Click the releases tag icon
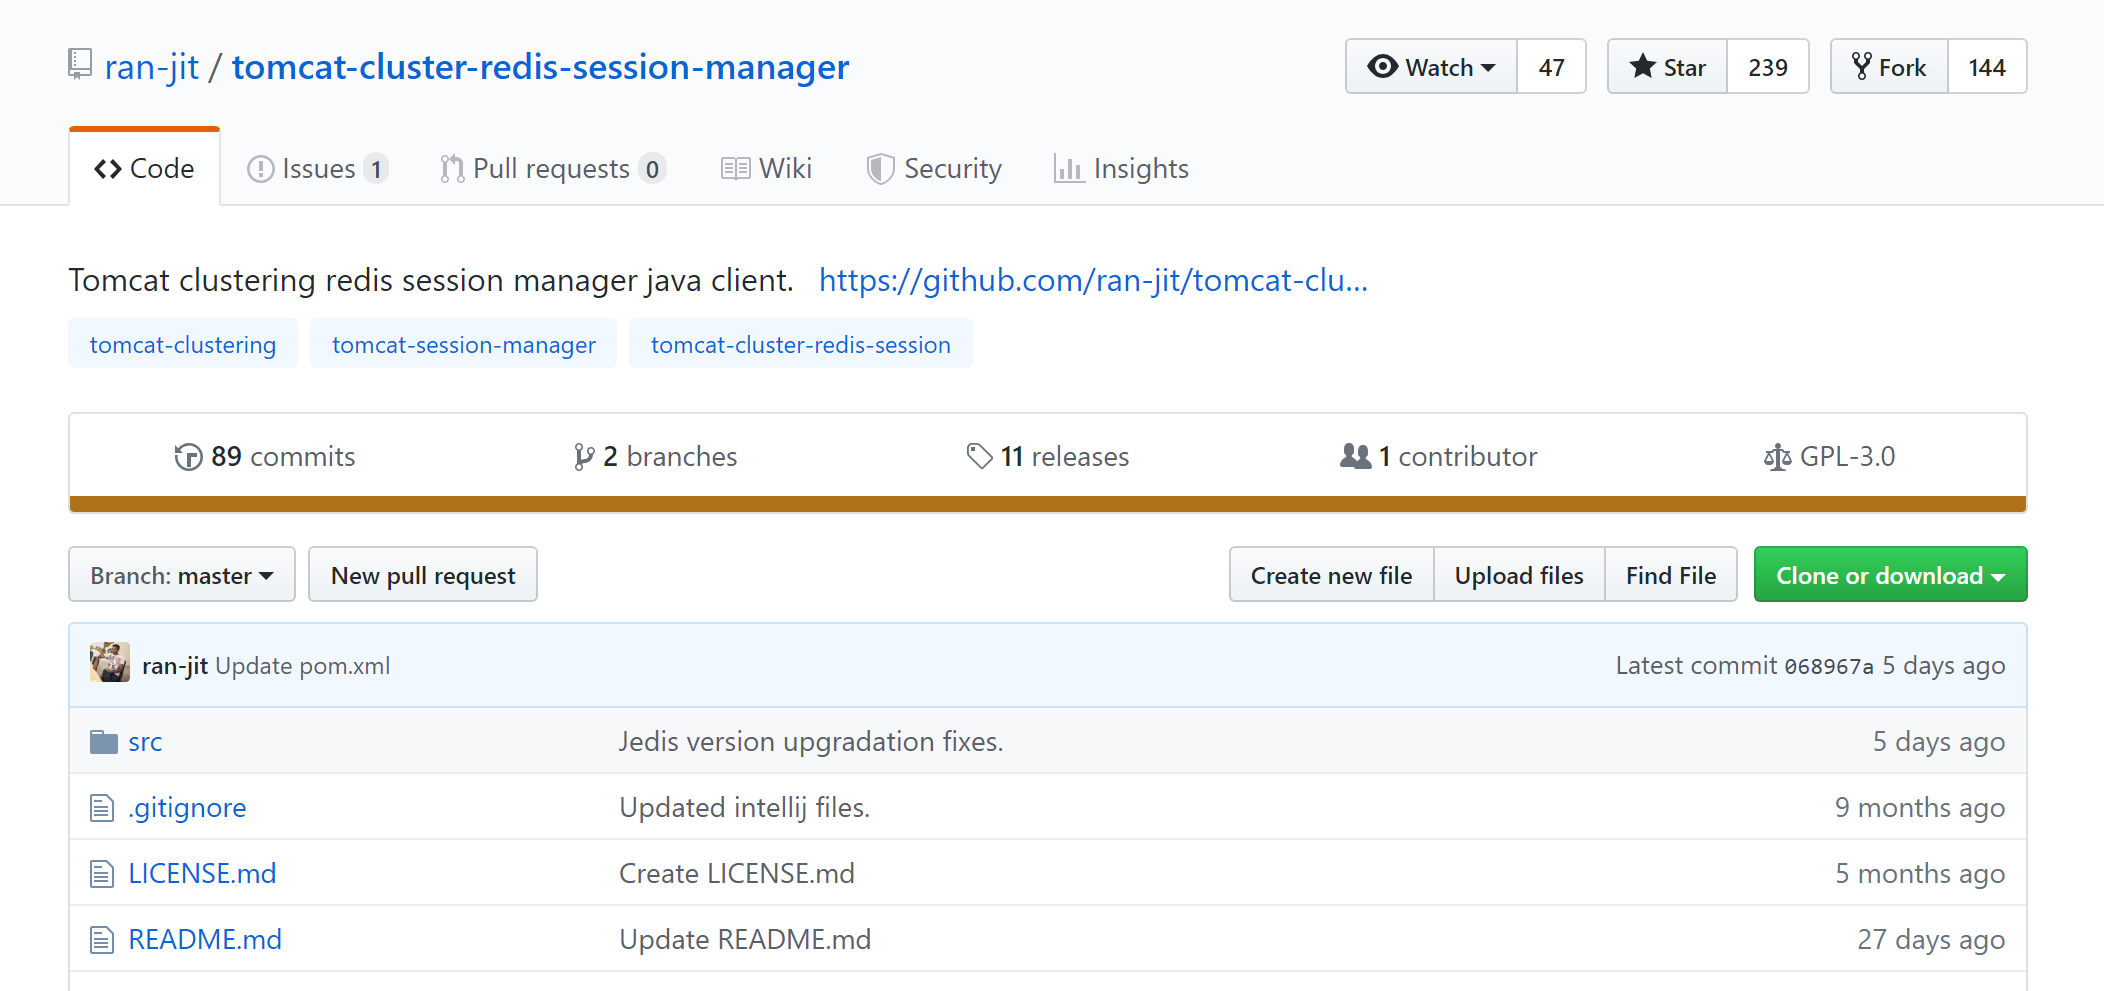The image size is (2104, 991). pos(979,456)
